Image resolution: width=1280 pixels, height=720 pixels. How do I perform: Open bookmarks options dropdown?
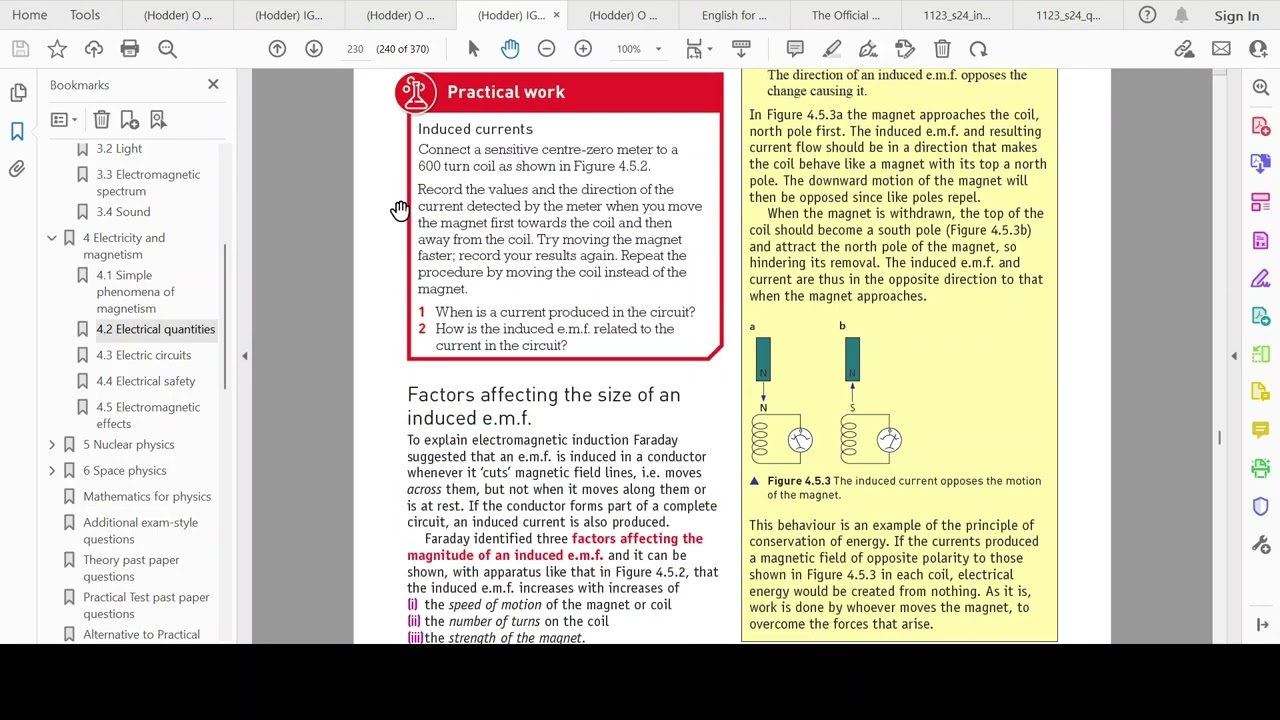pos(64,120)
